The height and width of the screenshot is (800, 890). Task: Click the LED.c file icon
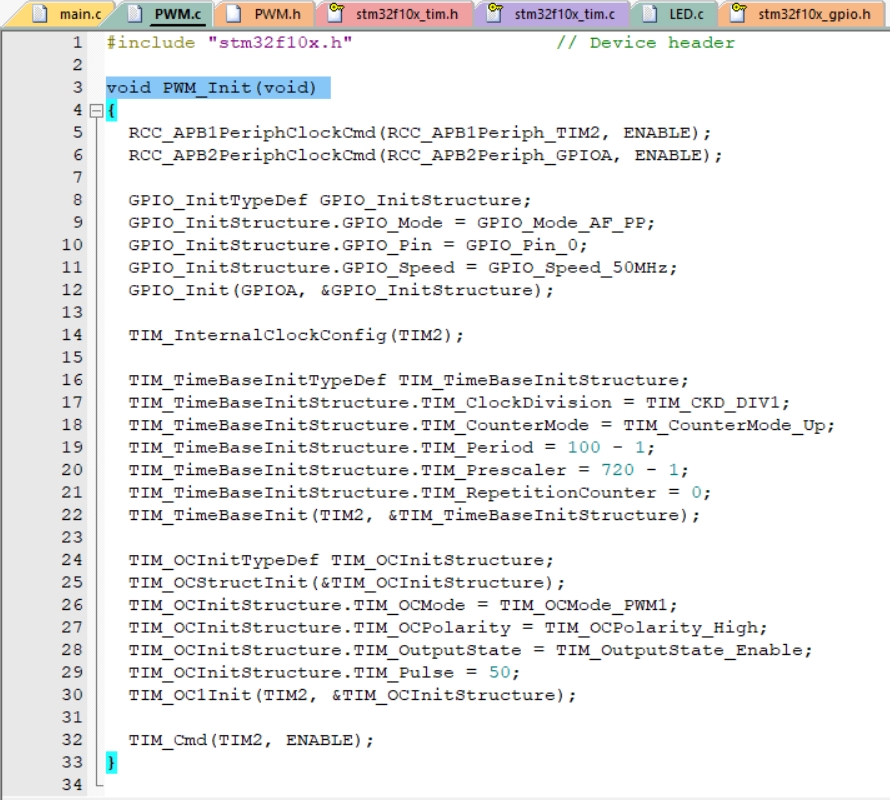pyautogui.click(x=650, y=14)
